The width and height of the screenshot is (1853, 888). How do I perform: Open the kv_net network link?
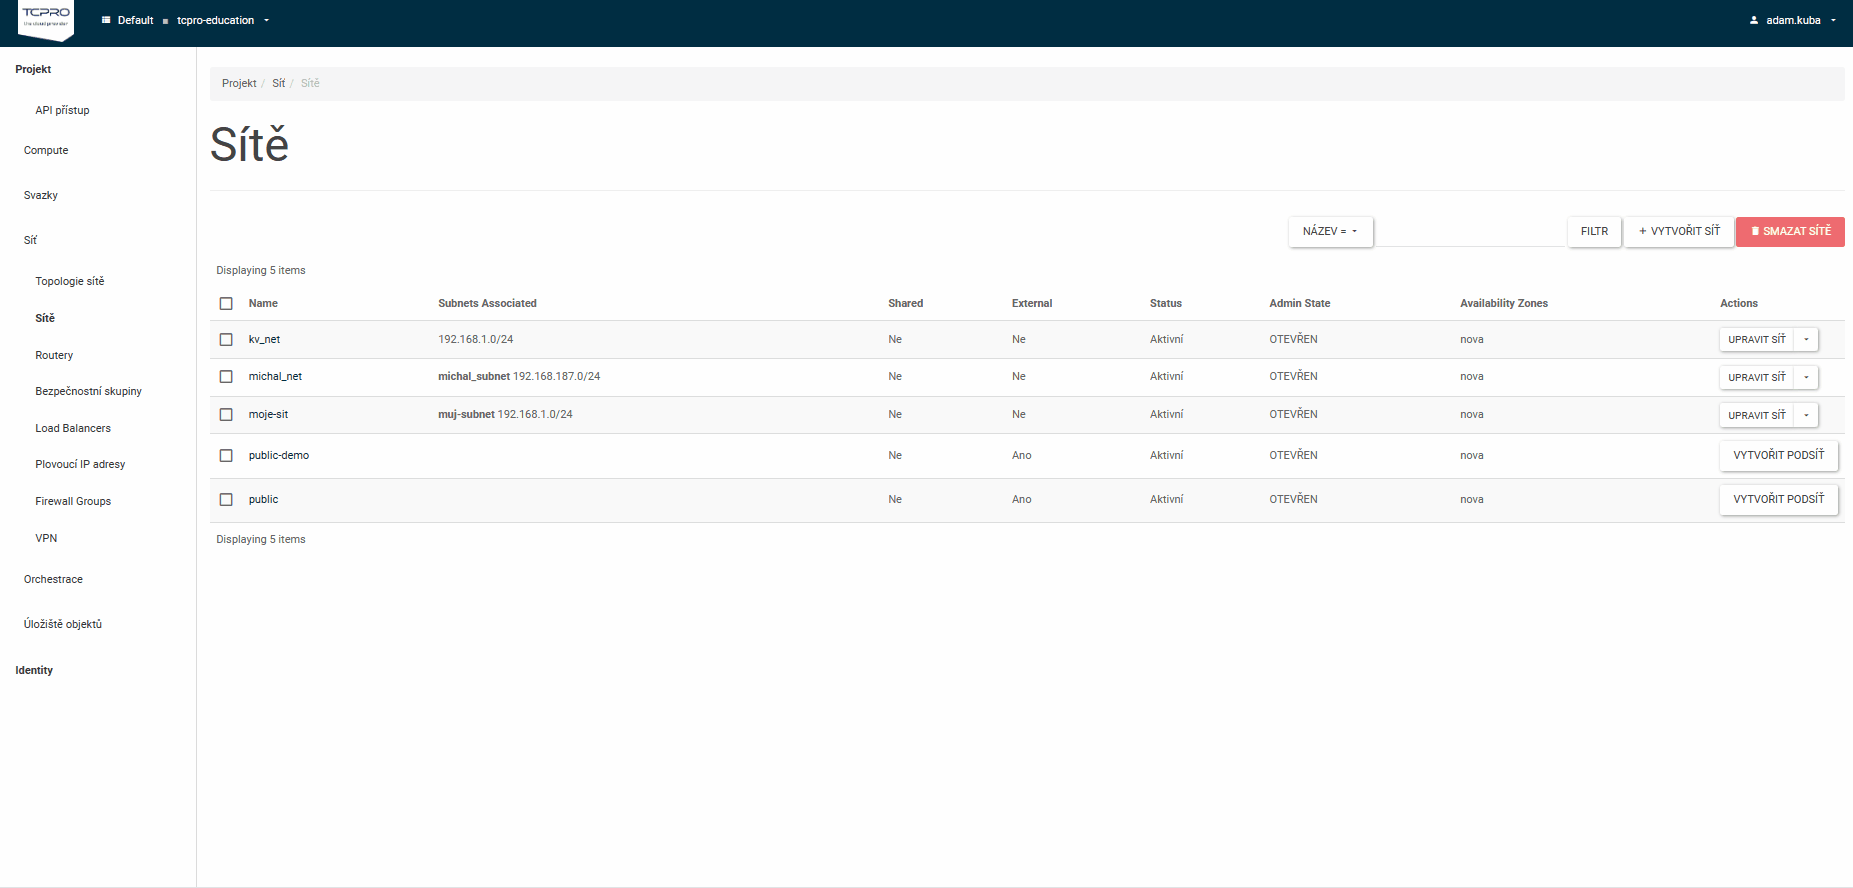pos(264,339)
